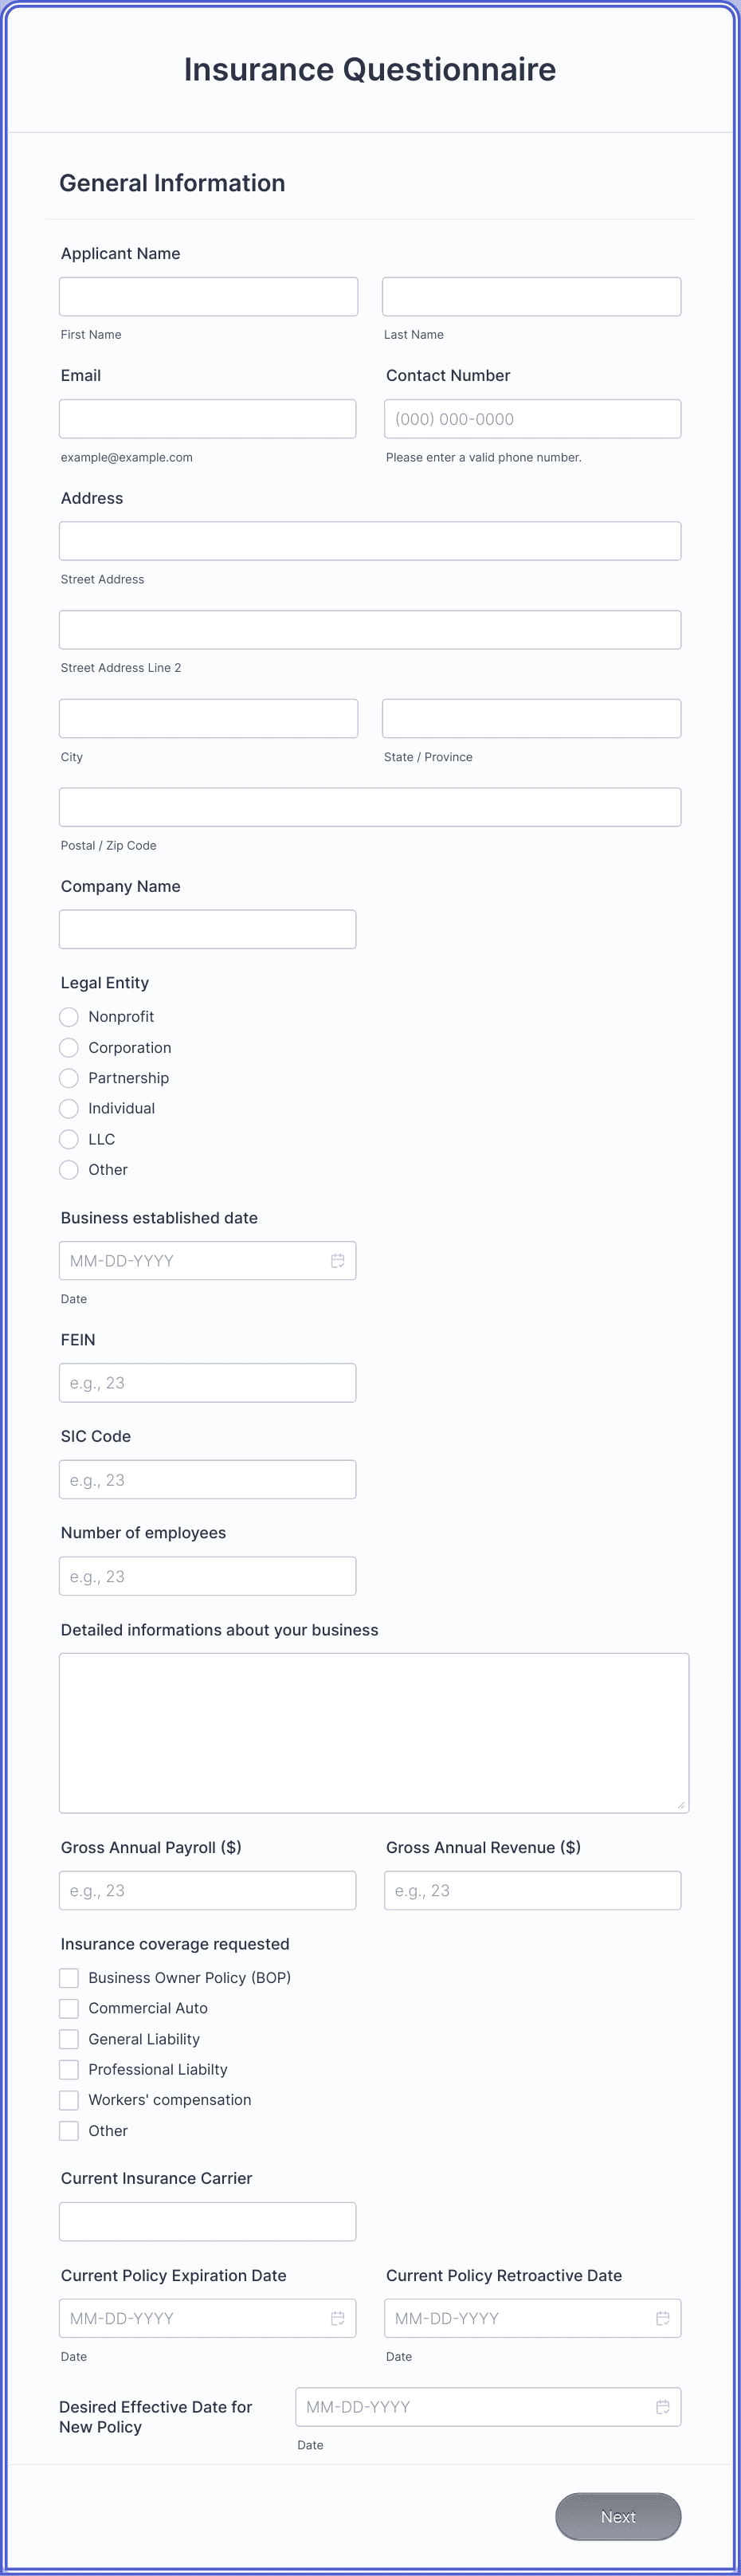Image resolution: width=741 pixels, height=2576 pixels.
Task: Open the Business established date calendar picker
Action: tap(337, 1260)
